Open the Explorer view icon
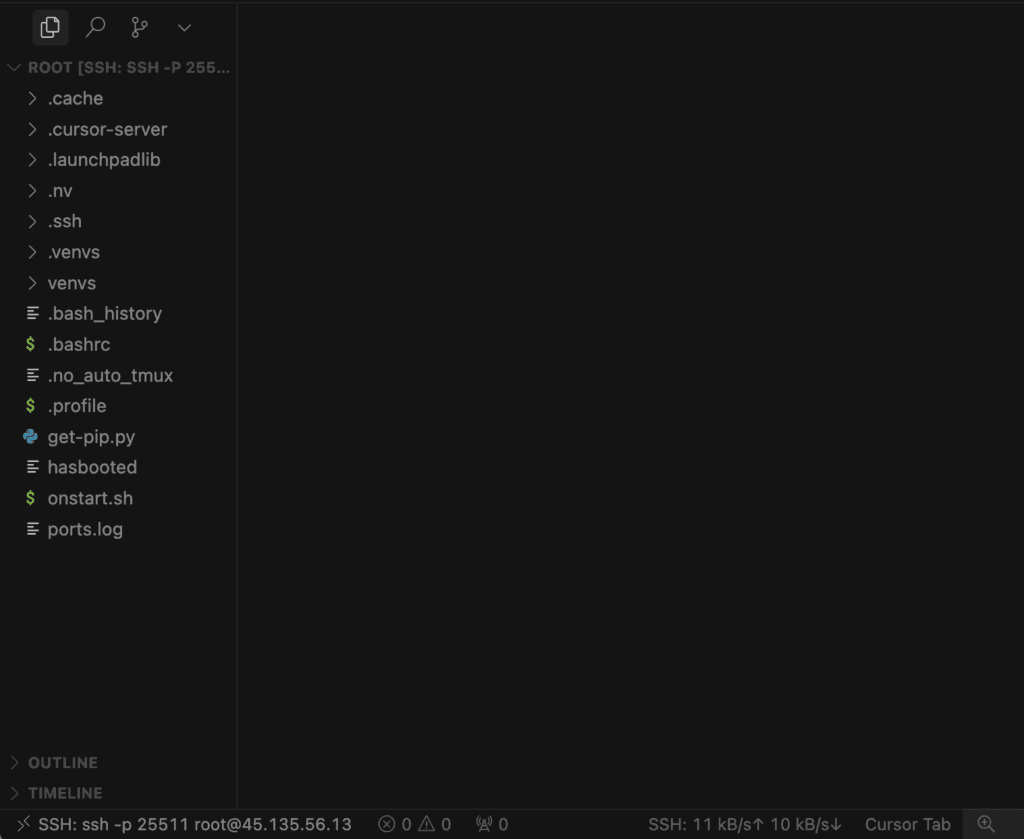The height and width of the screenshot is (839, 1024). tap(50, 27)
